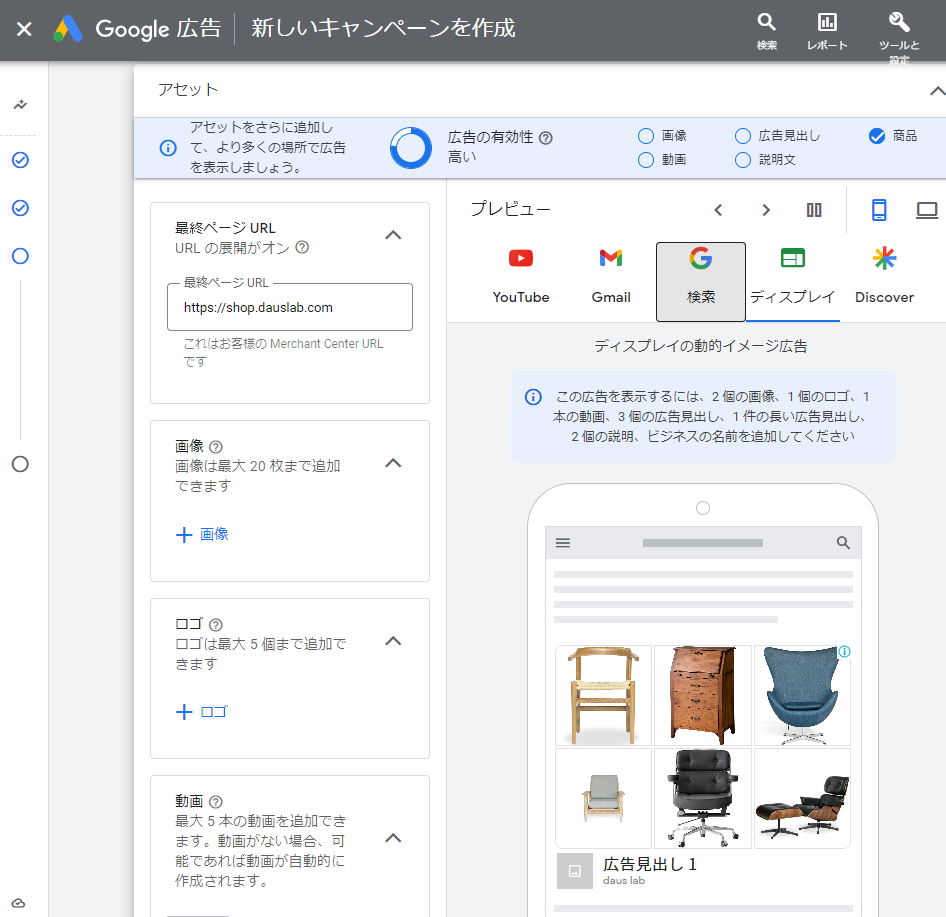The height and width of the screenshot is (917, 946).
Task: Pause the preview rotation
Action: point(814,210)
